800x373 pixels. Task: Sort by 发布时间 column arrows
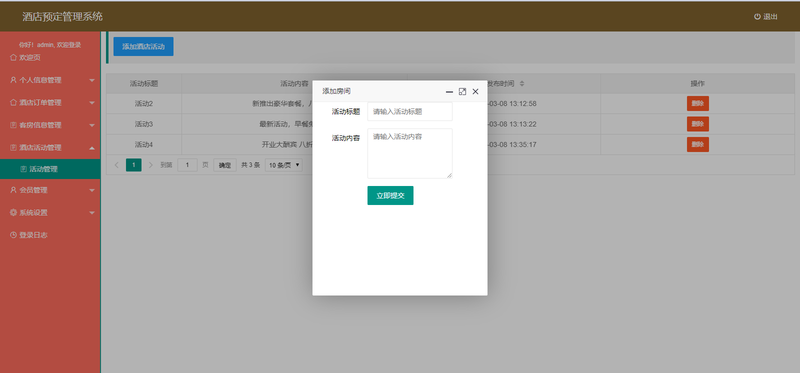click(522, 84)
